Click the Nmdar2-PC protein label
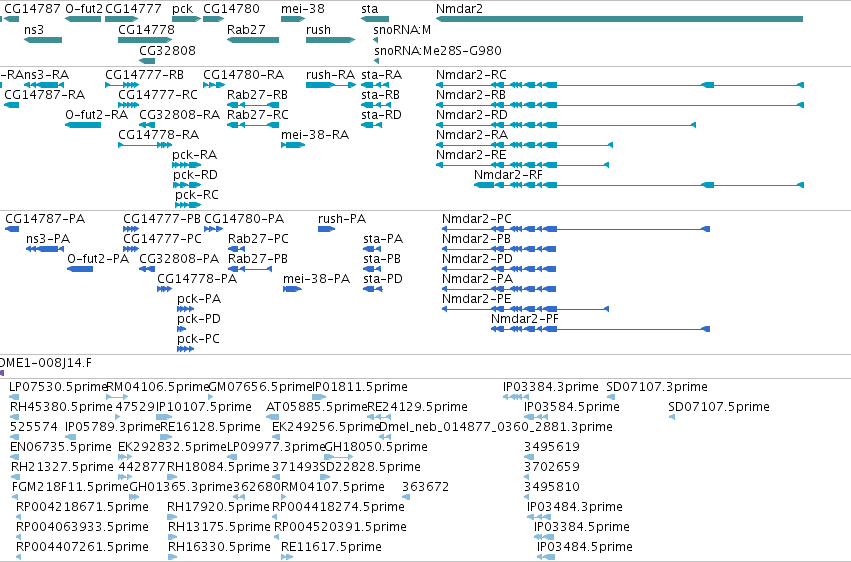The height and width of the screenshot is (562, 851). click(x=477, y=219)
